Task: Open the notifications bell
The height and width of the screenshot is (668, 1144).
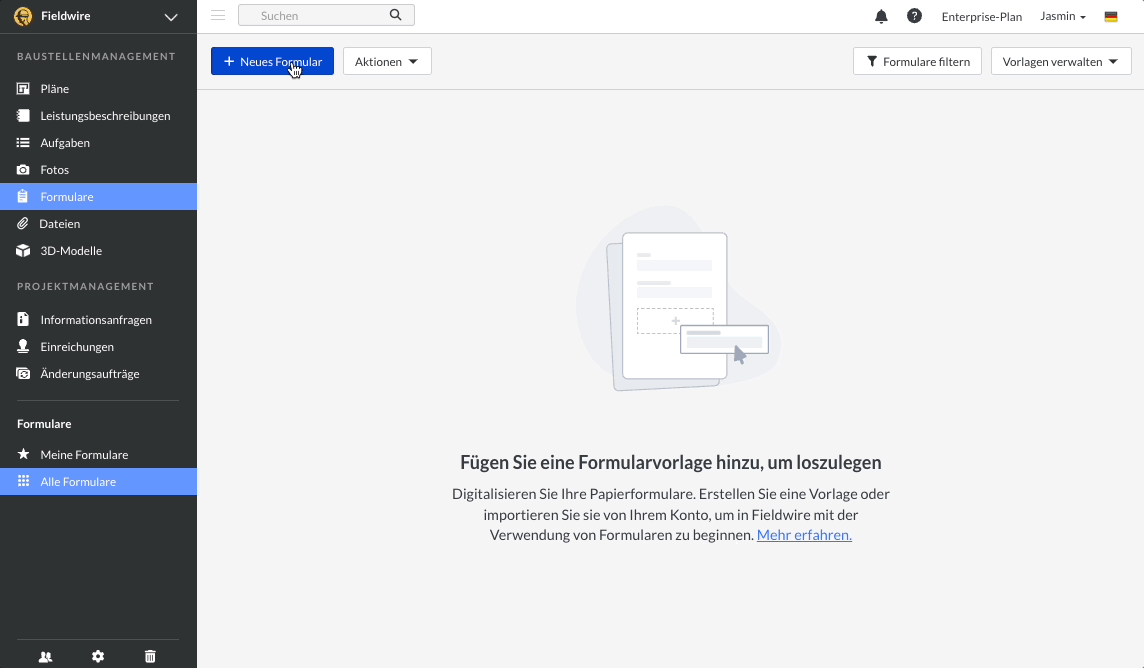Action: [x=881, y=16]
